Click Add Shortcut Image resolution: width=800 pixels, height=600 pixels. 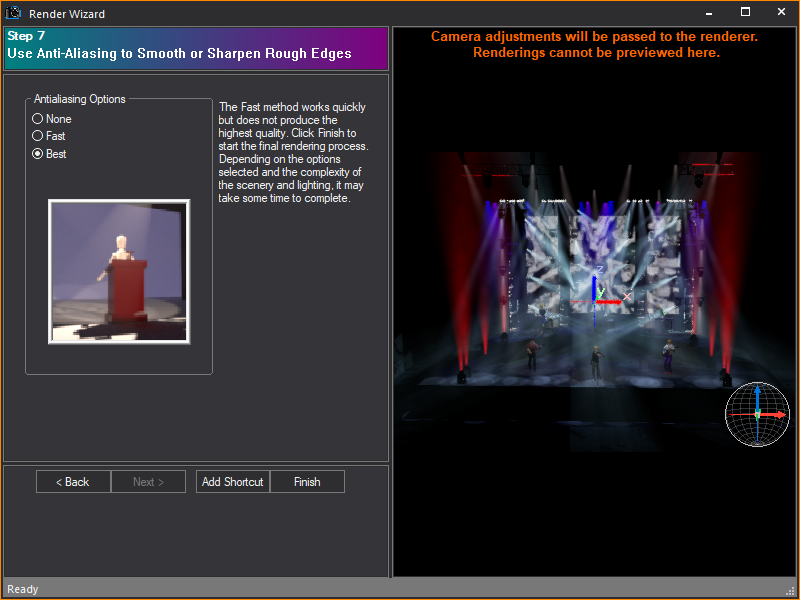[232, 481]
